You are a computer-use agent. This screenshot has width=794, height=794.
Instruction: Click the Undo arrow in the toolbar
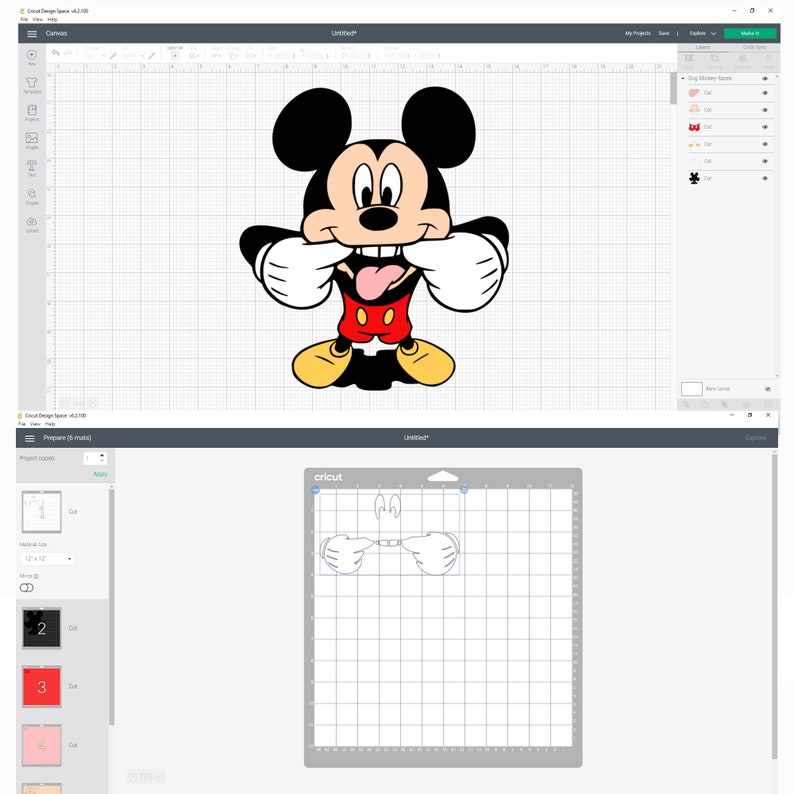[56, 53]
